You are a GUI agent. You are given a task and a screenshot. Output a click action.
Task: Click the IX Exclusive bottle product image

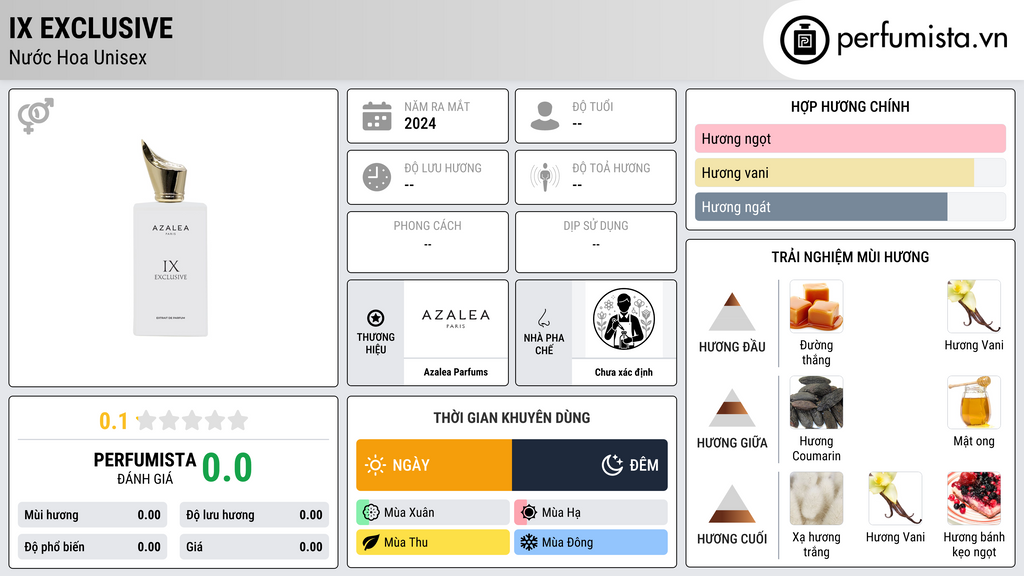pos(170,238)
